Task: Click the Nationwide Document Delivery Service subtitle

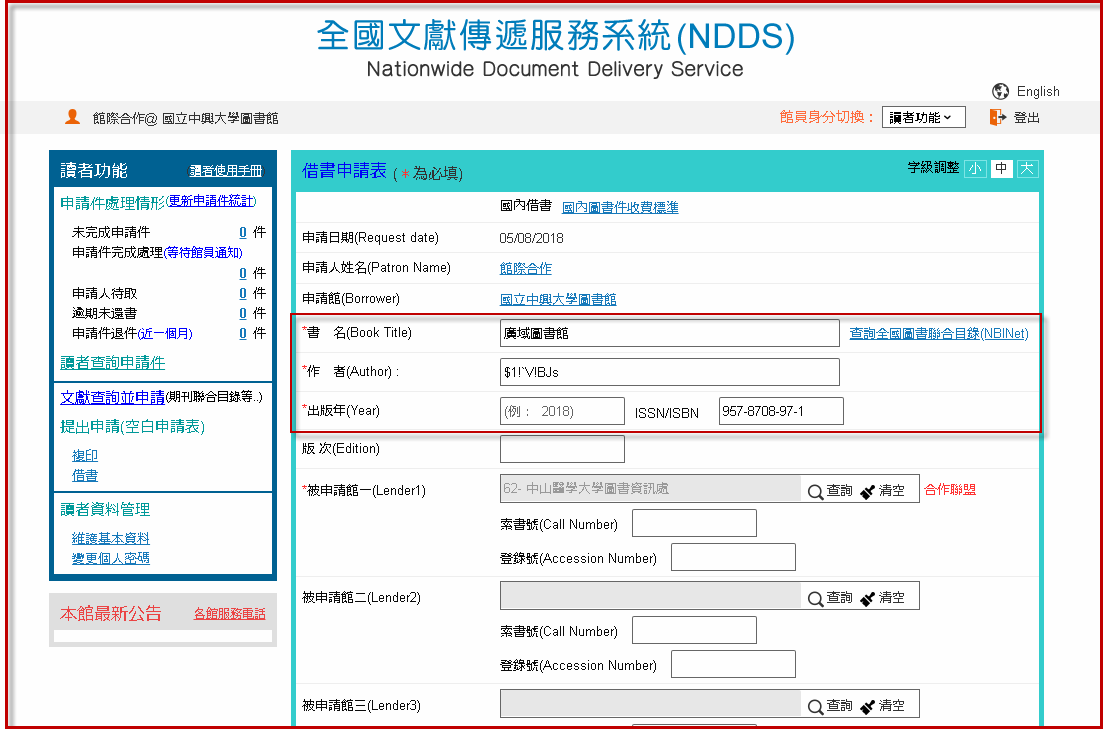Action: (x=555, y=69)
